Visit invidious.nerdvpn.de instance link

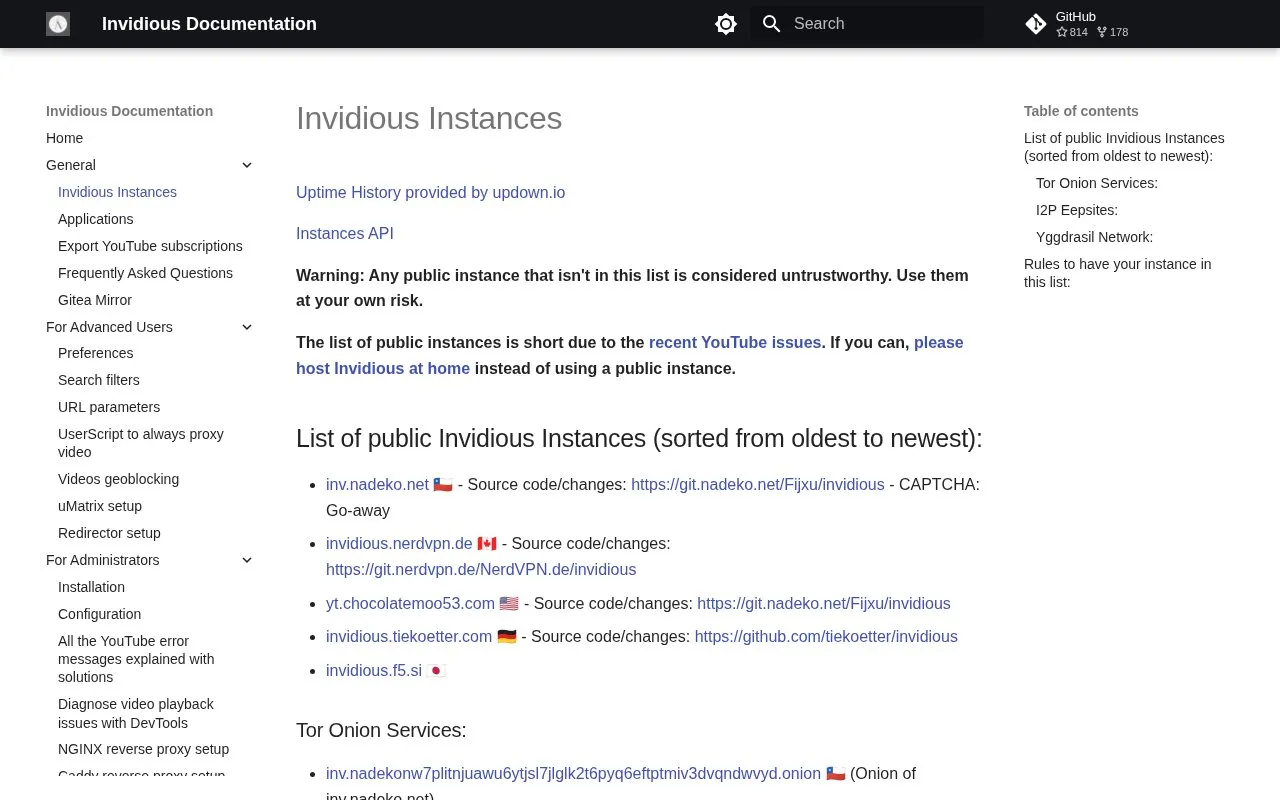point(399,543)
